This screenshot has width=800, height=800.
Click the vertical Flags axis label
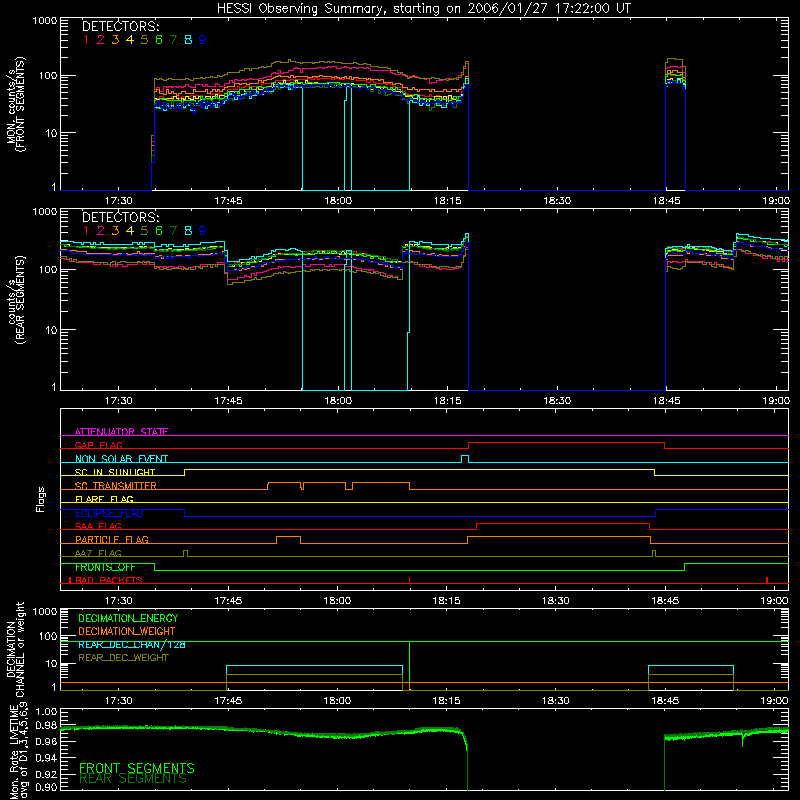[x=41, y=499]
